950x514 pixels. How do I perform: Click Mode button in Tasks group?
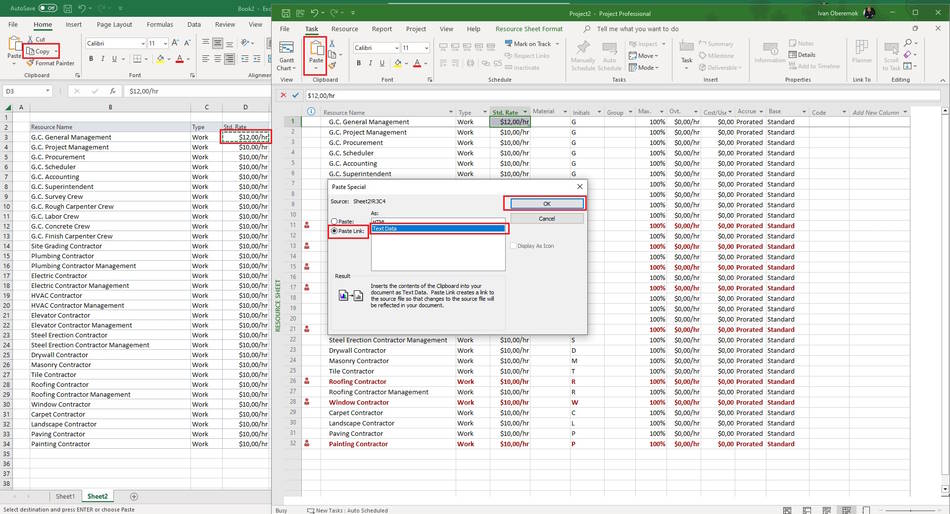click(x=643, y=67)
